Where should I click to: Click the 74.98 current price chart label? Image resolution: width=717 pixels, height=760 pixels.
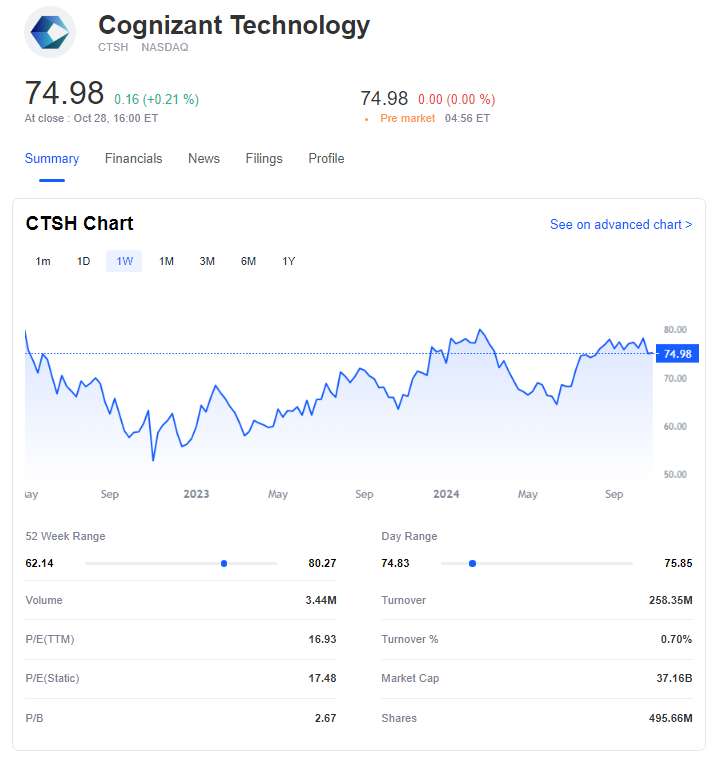pos(677,354)
